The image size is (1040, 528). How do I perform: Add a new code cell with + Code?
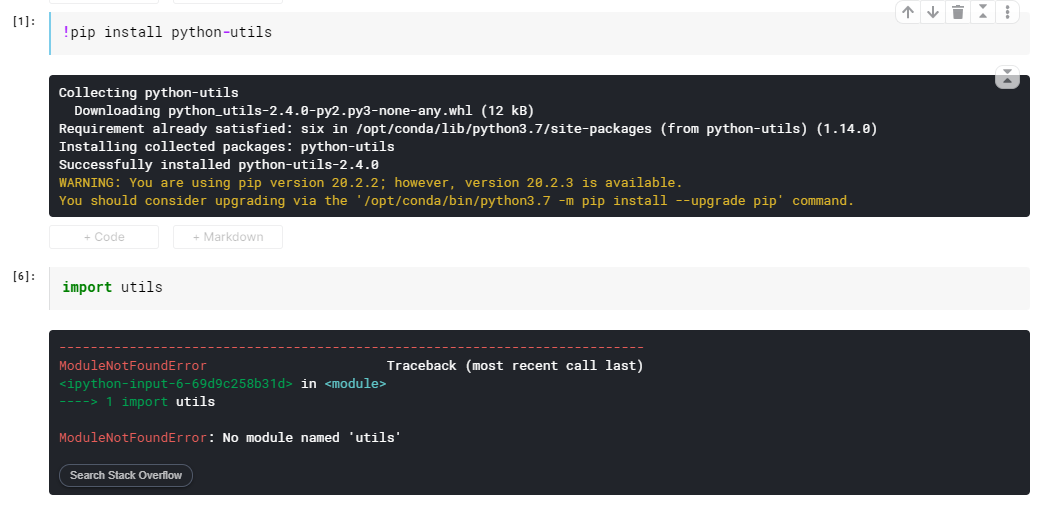pyautogui.click(x=104, y=237)
